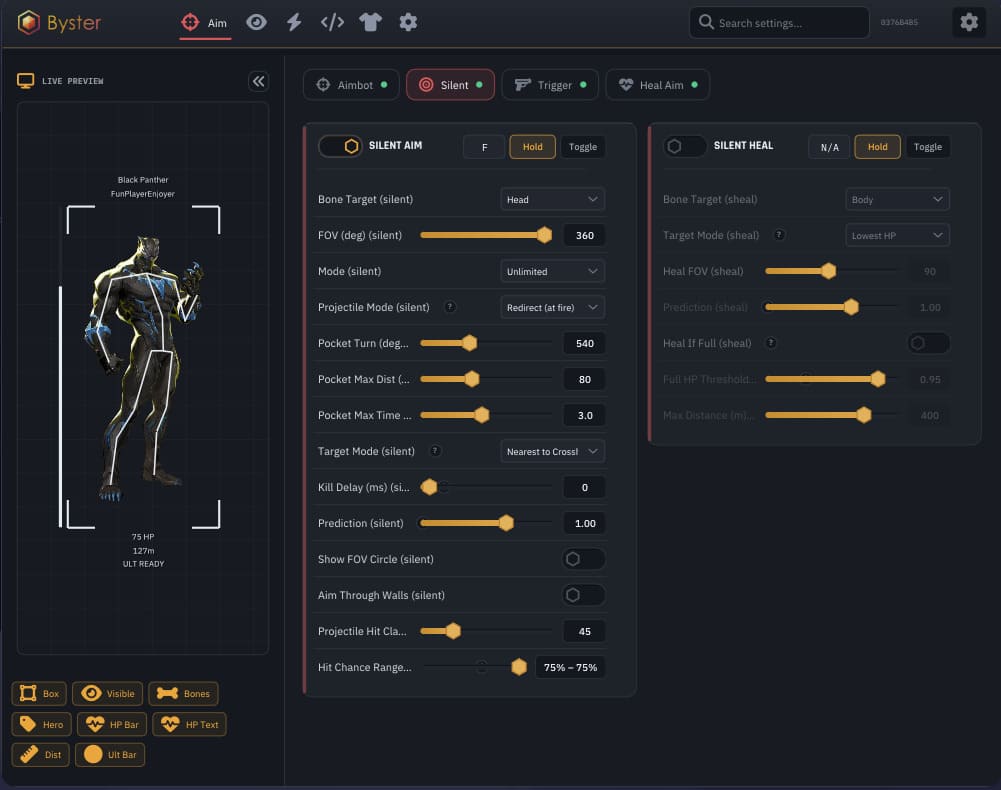Open the gear icon in top navigation
Image resolution: width=1001 pixels, height=790 pixels.
[409, 22]
